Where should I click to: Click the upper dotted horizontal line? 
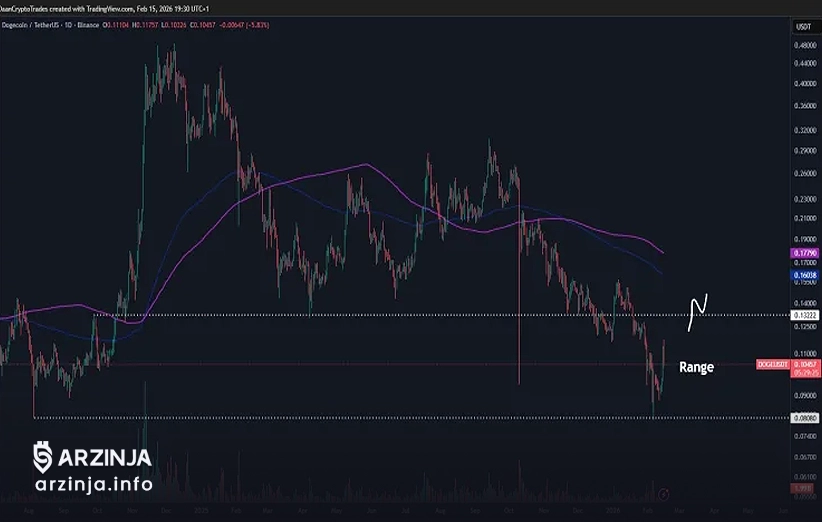[x=400, y=315]
